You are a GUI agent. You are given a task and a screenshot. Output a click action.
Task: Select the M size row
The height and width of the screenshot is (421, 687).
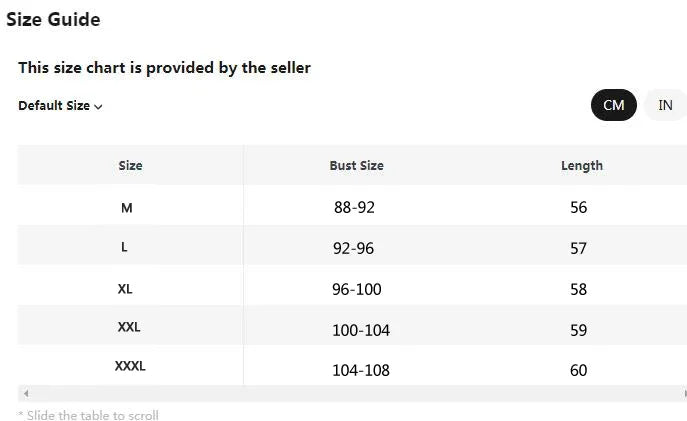pyautogui.click(x=352, y=207)
